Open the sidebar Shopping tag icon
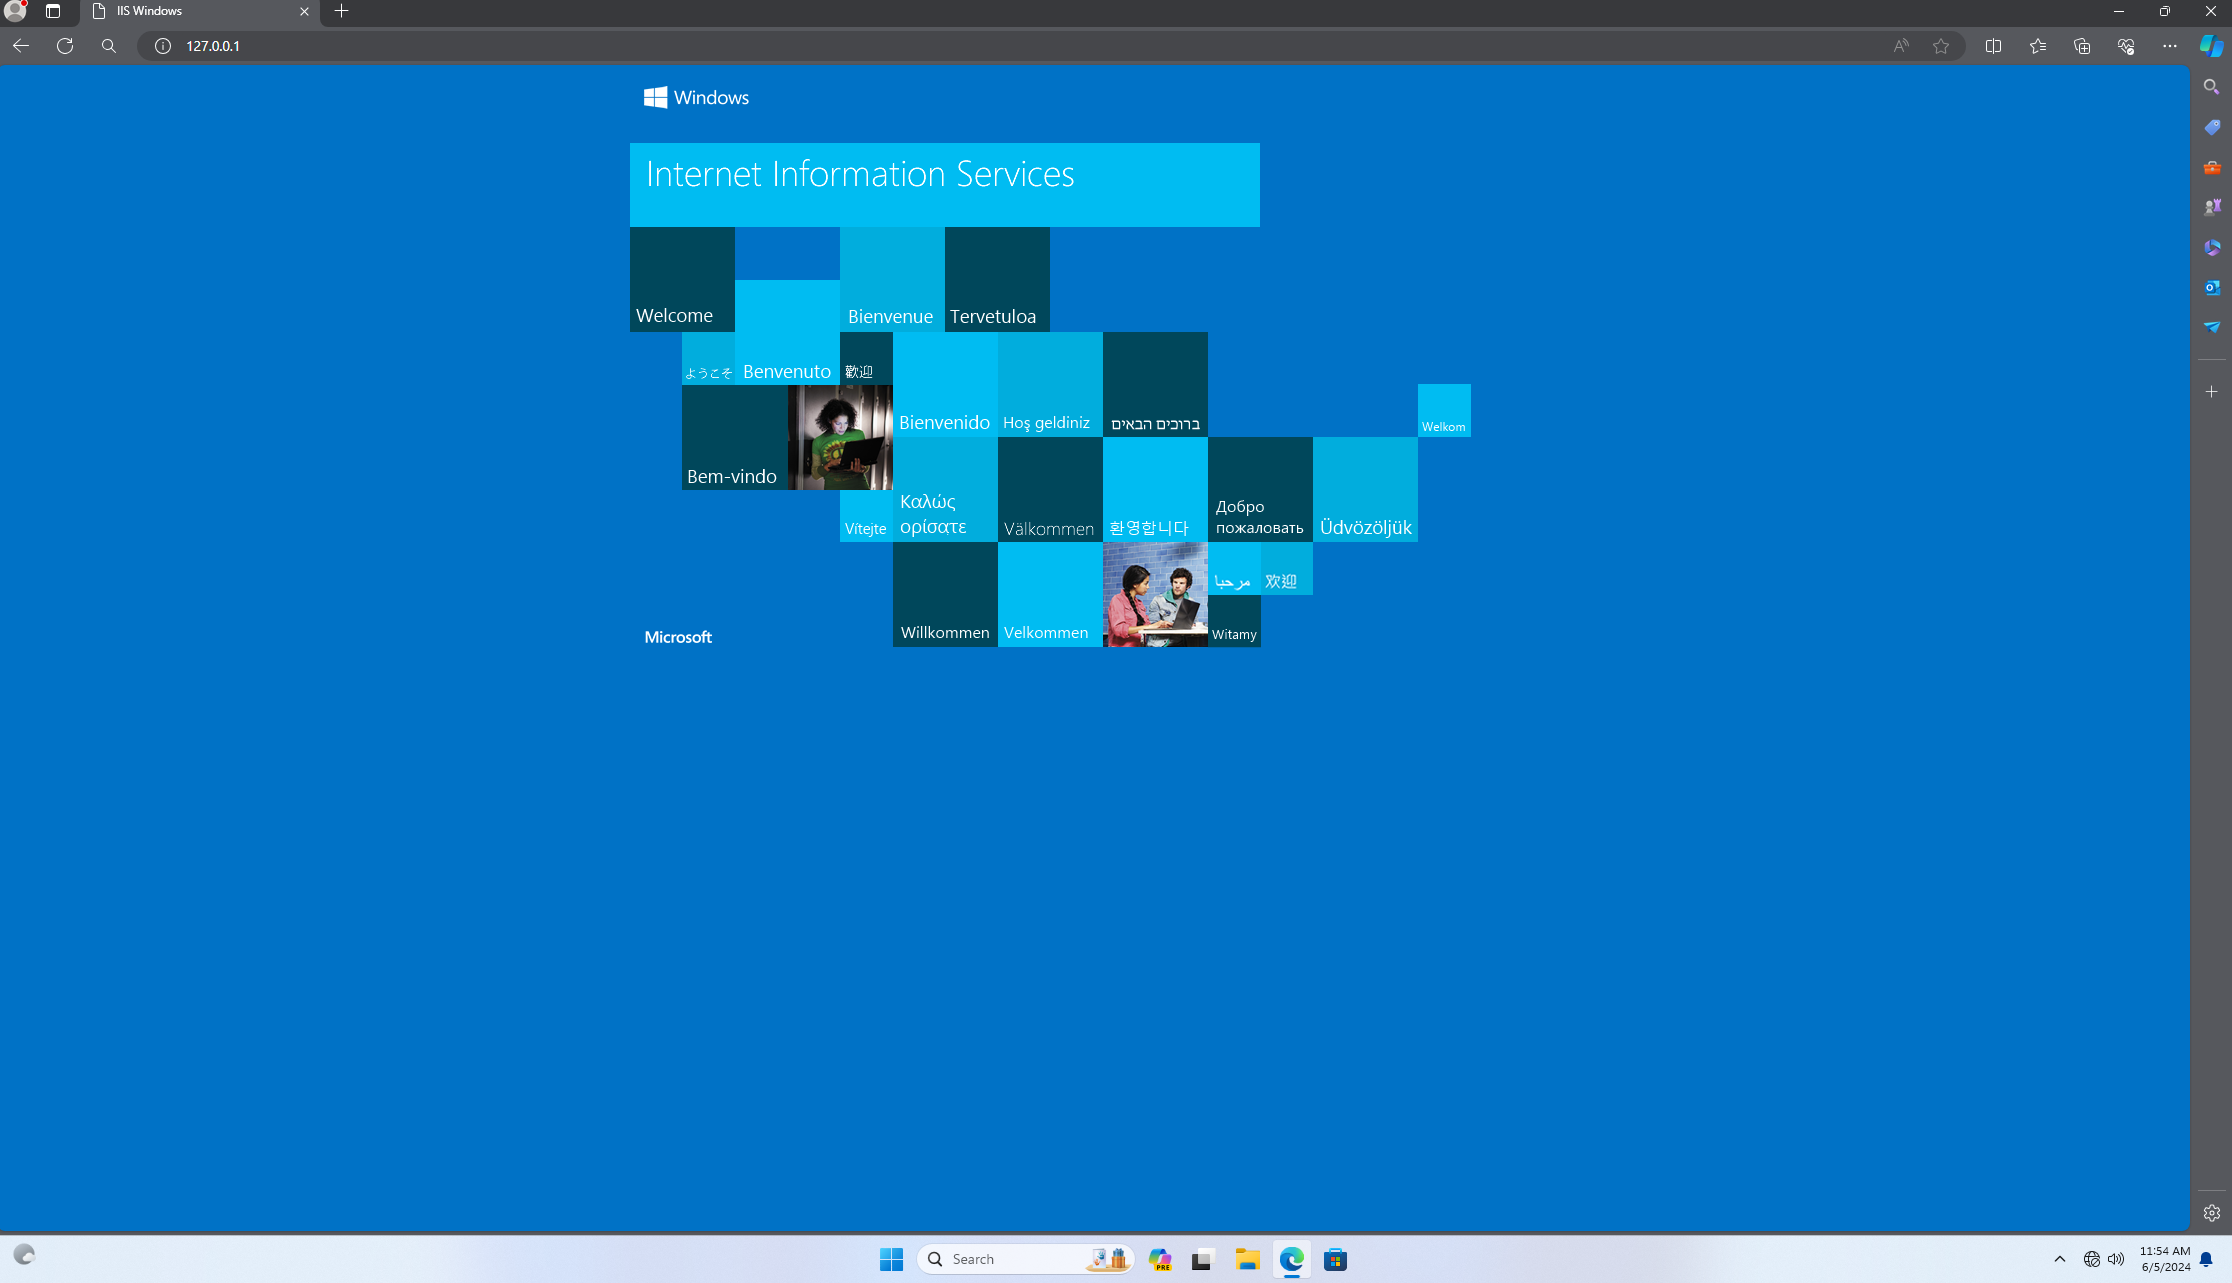Image resolution: width=2232 pixels, height=1283 pixels. pyautogui.click(x=2212, y=127)
